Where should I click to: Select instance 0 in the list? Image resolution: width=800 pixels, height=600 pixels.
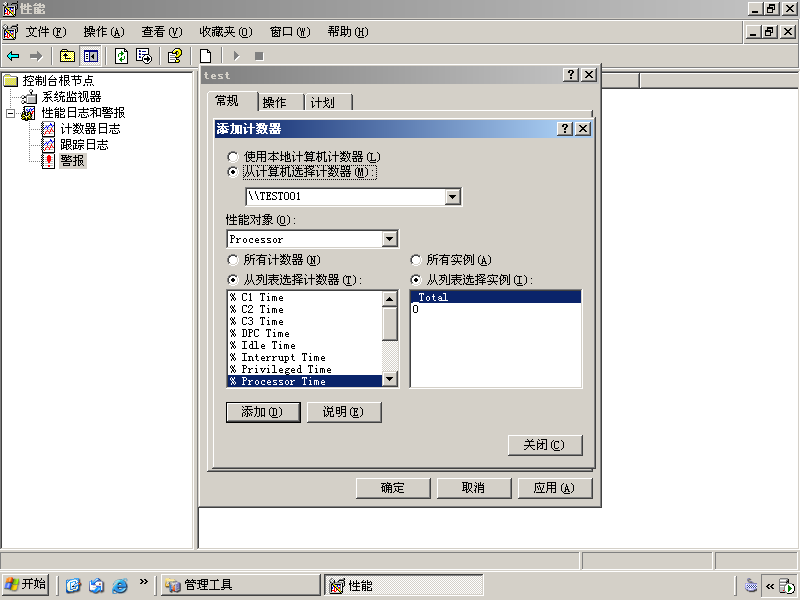[496, 309]
